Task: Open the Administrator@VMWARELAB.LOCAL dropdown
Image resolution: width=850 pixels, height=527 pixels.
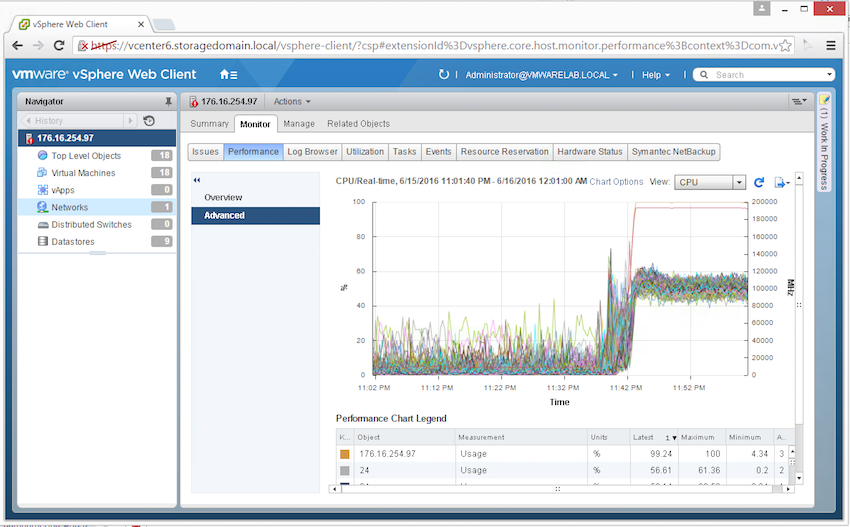Action: tap(542, 75)
